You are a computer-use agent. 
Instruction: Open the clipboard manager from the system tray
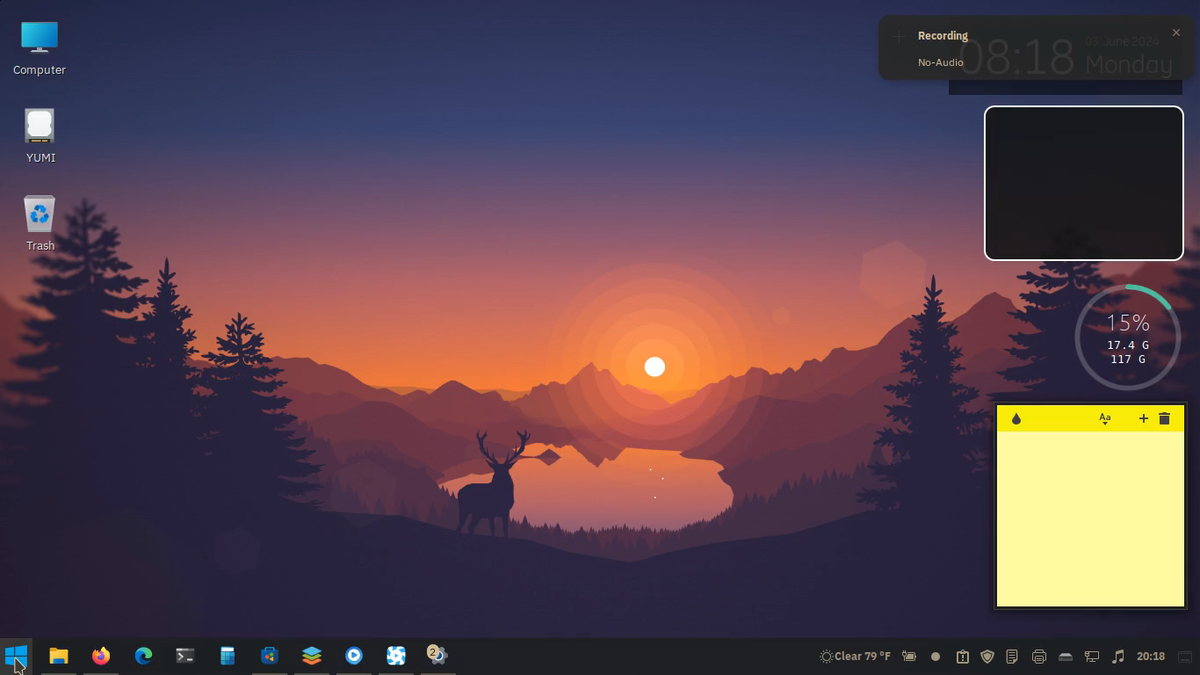pyautogui.click(x=962, y=656)
